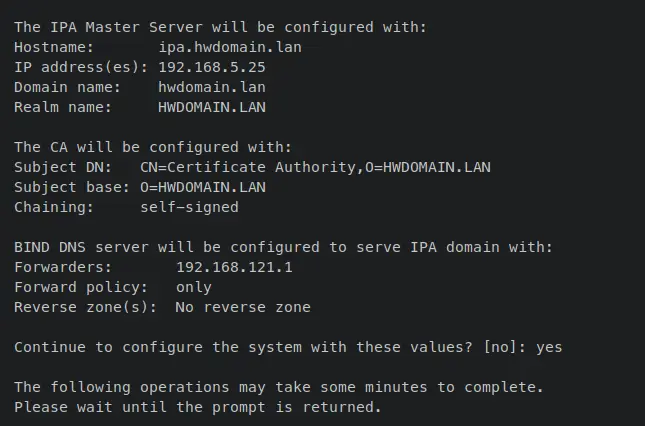Click the Please wait until prompt line

198,407
